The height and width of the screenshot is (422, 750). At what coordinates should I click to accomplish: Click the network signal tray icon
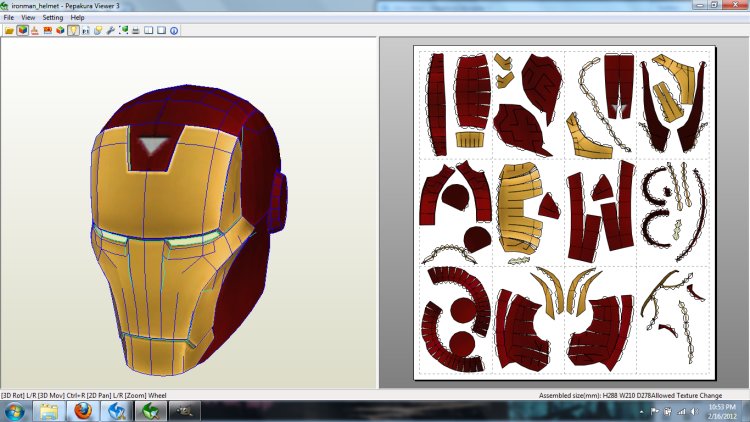click(x=682, y=411)
